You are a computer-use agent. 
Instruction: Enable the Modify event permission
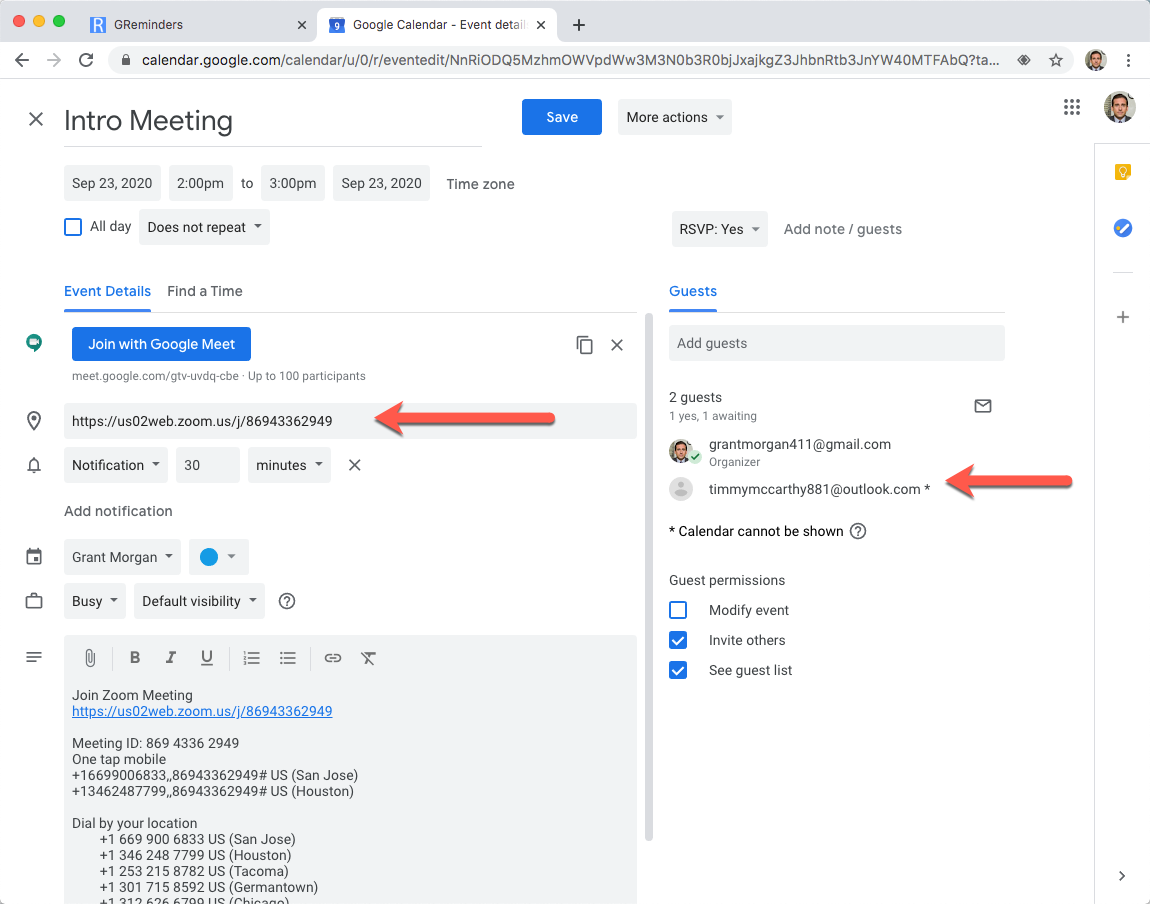(x=678, y=610)
